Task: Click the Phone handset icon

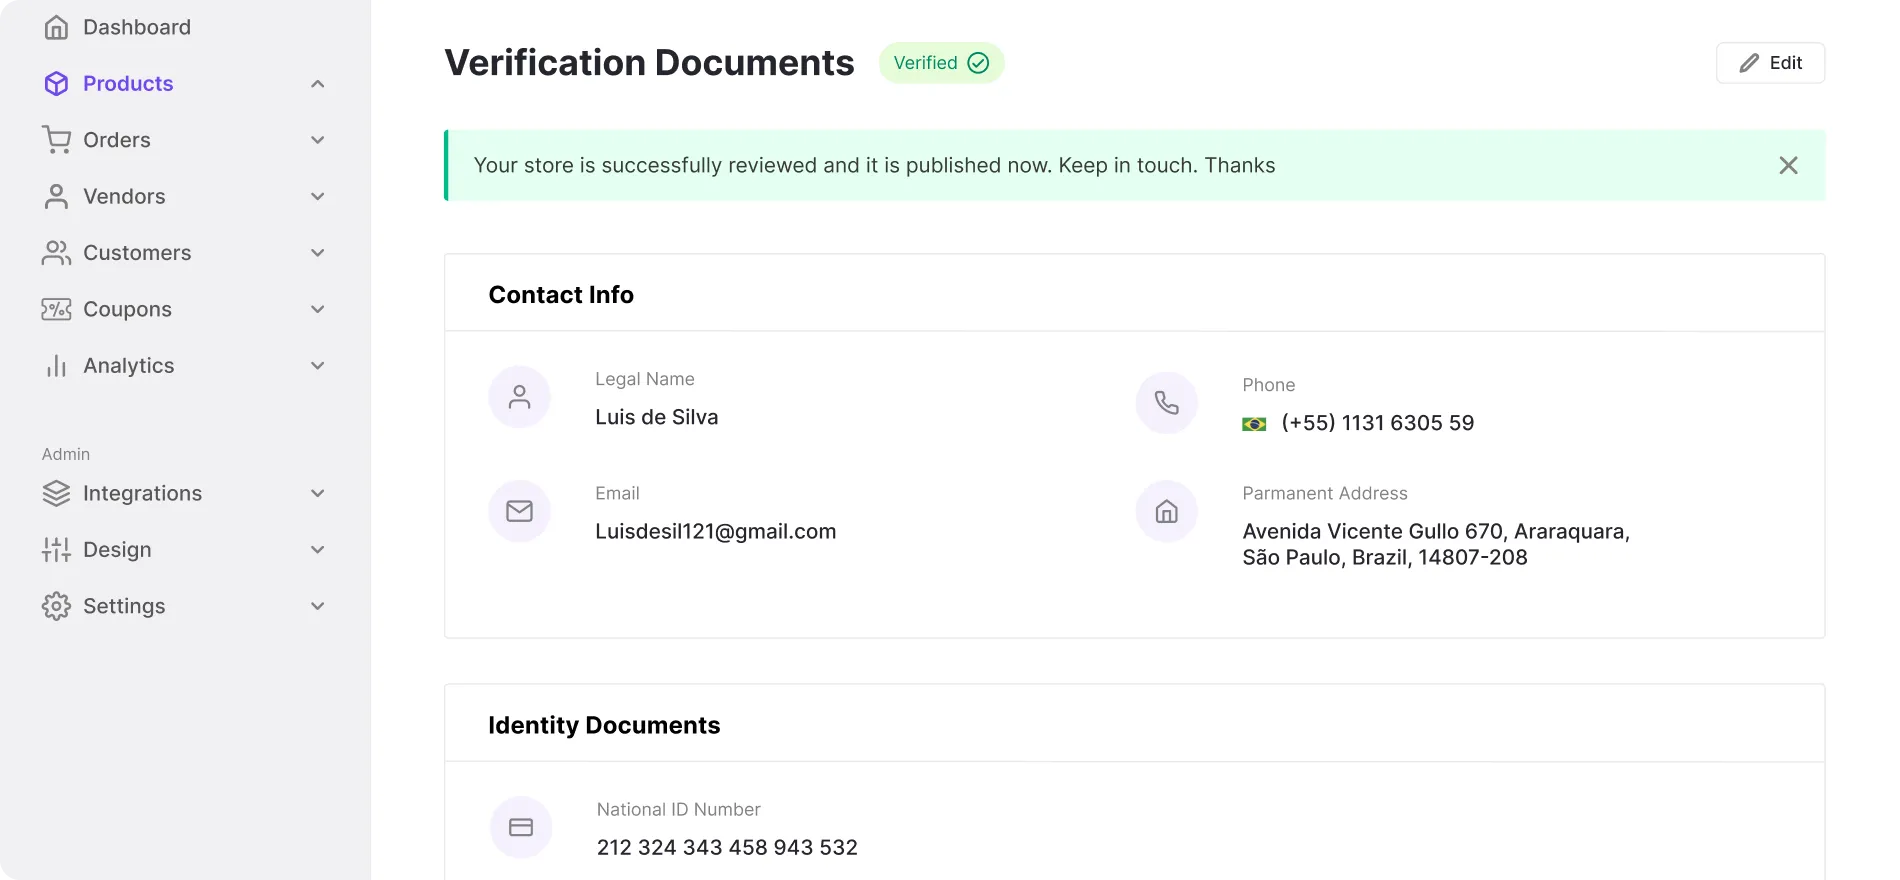Action: click(x=1167, y=403)
